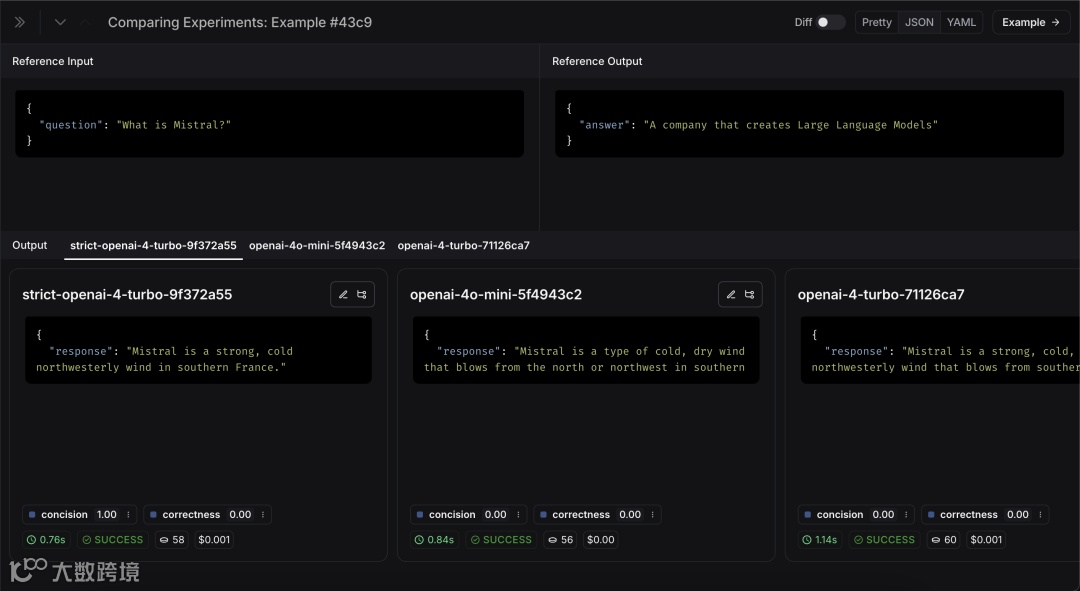Click trace icon on openai-4o-mini card

(x=750, y=294)
